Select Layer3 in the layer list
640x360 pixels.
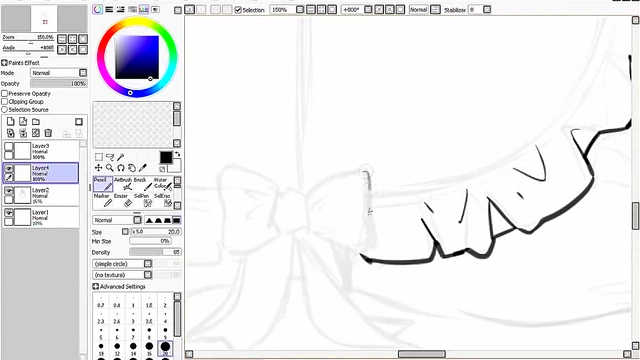point(41,151)
